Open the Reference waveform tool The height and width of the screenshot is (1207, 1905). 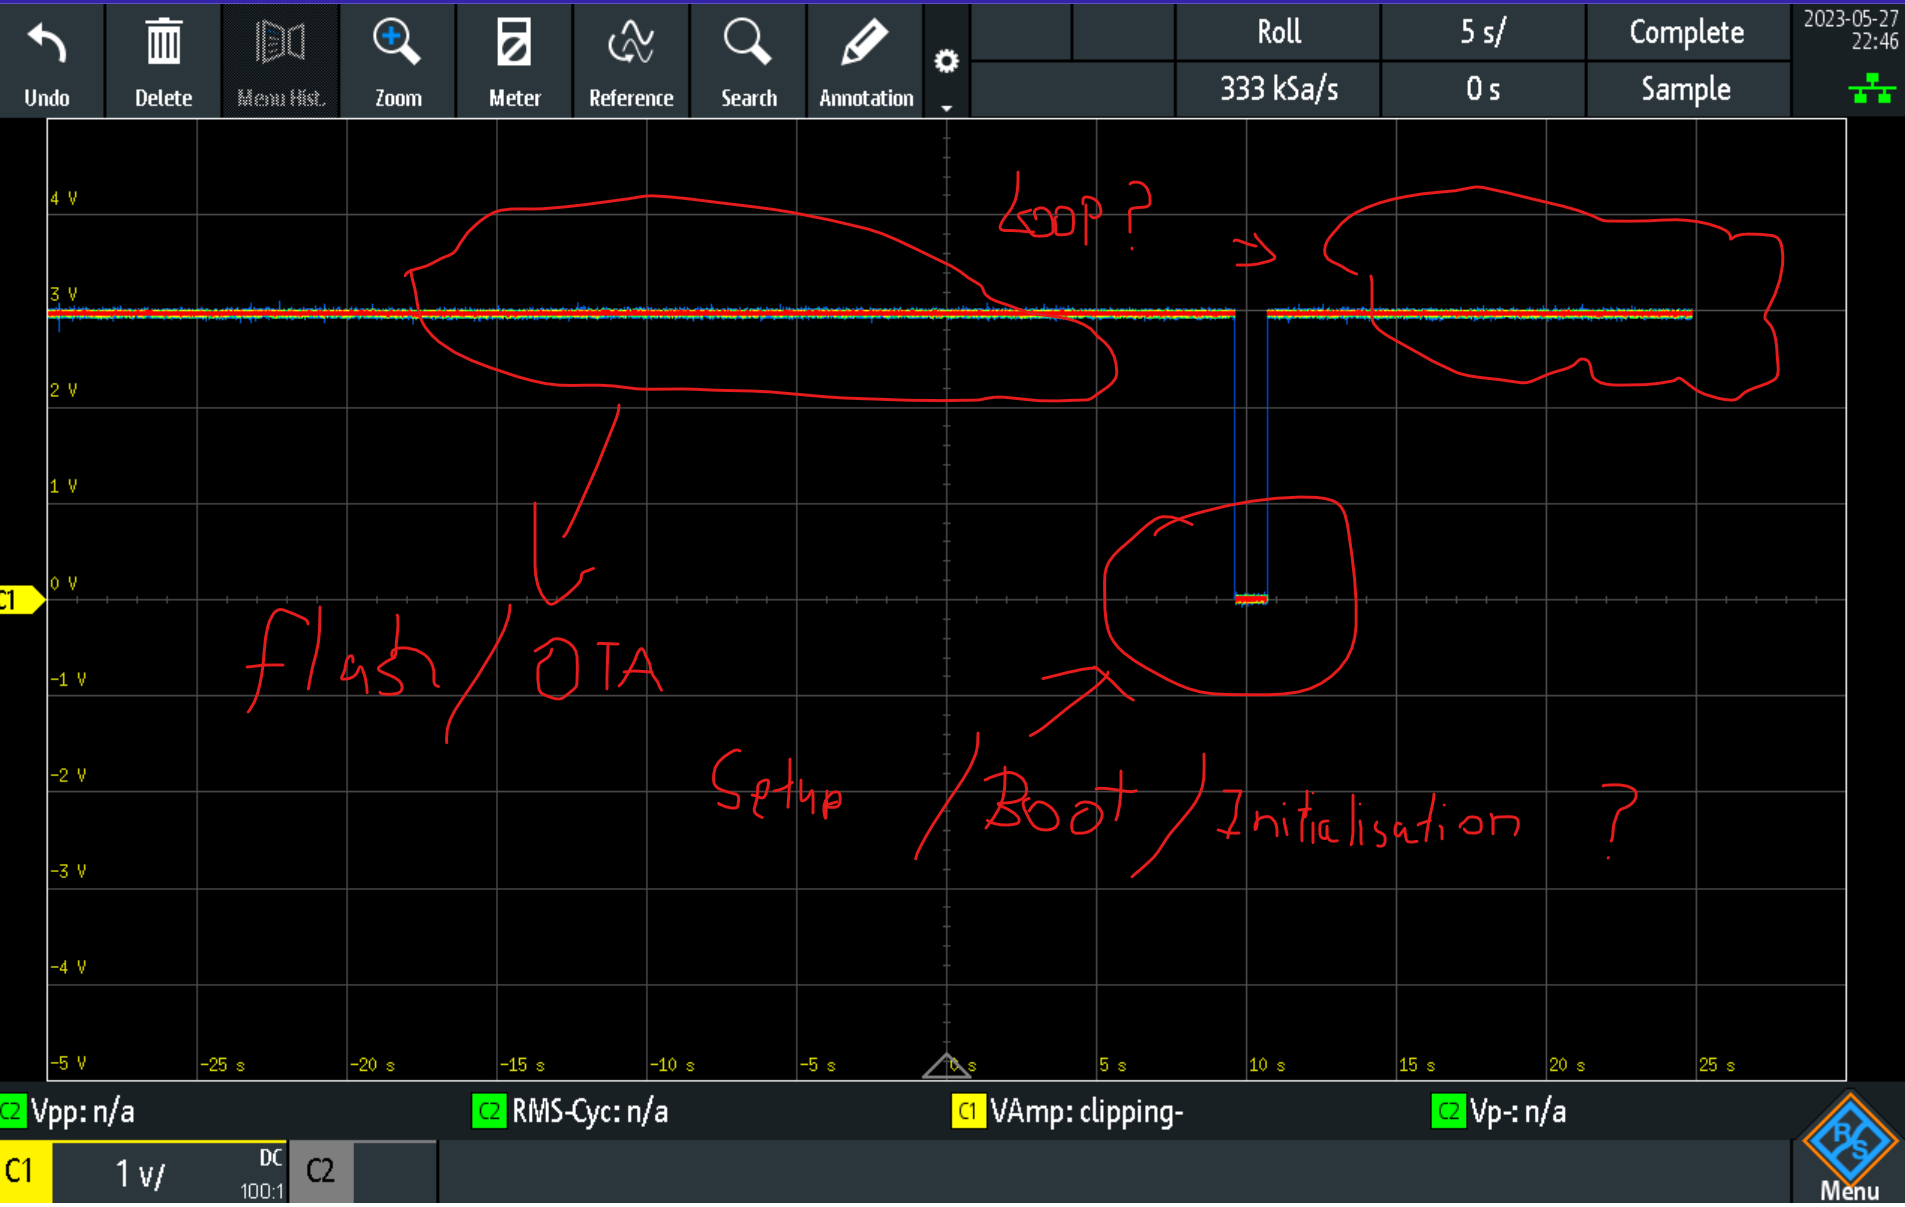(x=630, y=60)
